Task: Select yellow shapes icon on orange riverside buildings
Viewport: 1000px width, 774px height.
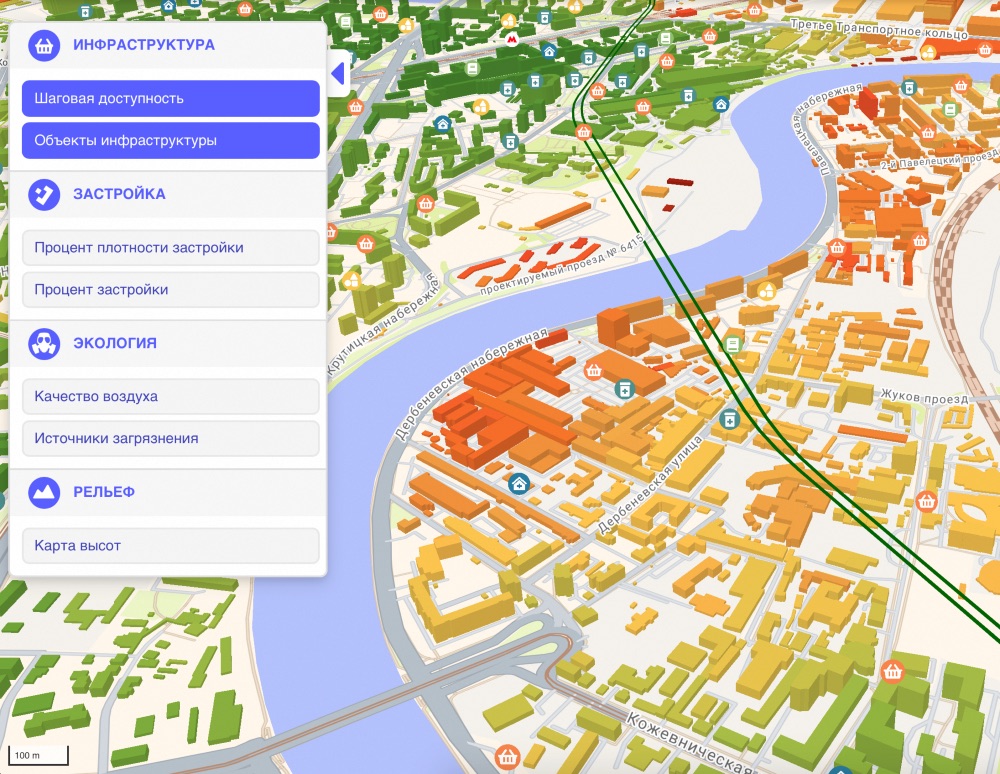Action: pyautogui.click(x=767, y=291)
